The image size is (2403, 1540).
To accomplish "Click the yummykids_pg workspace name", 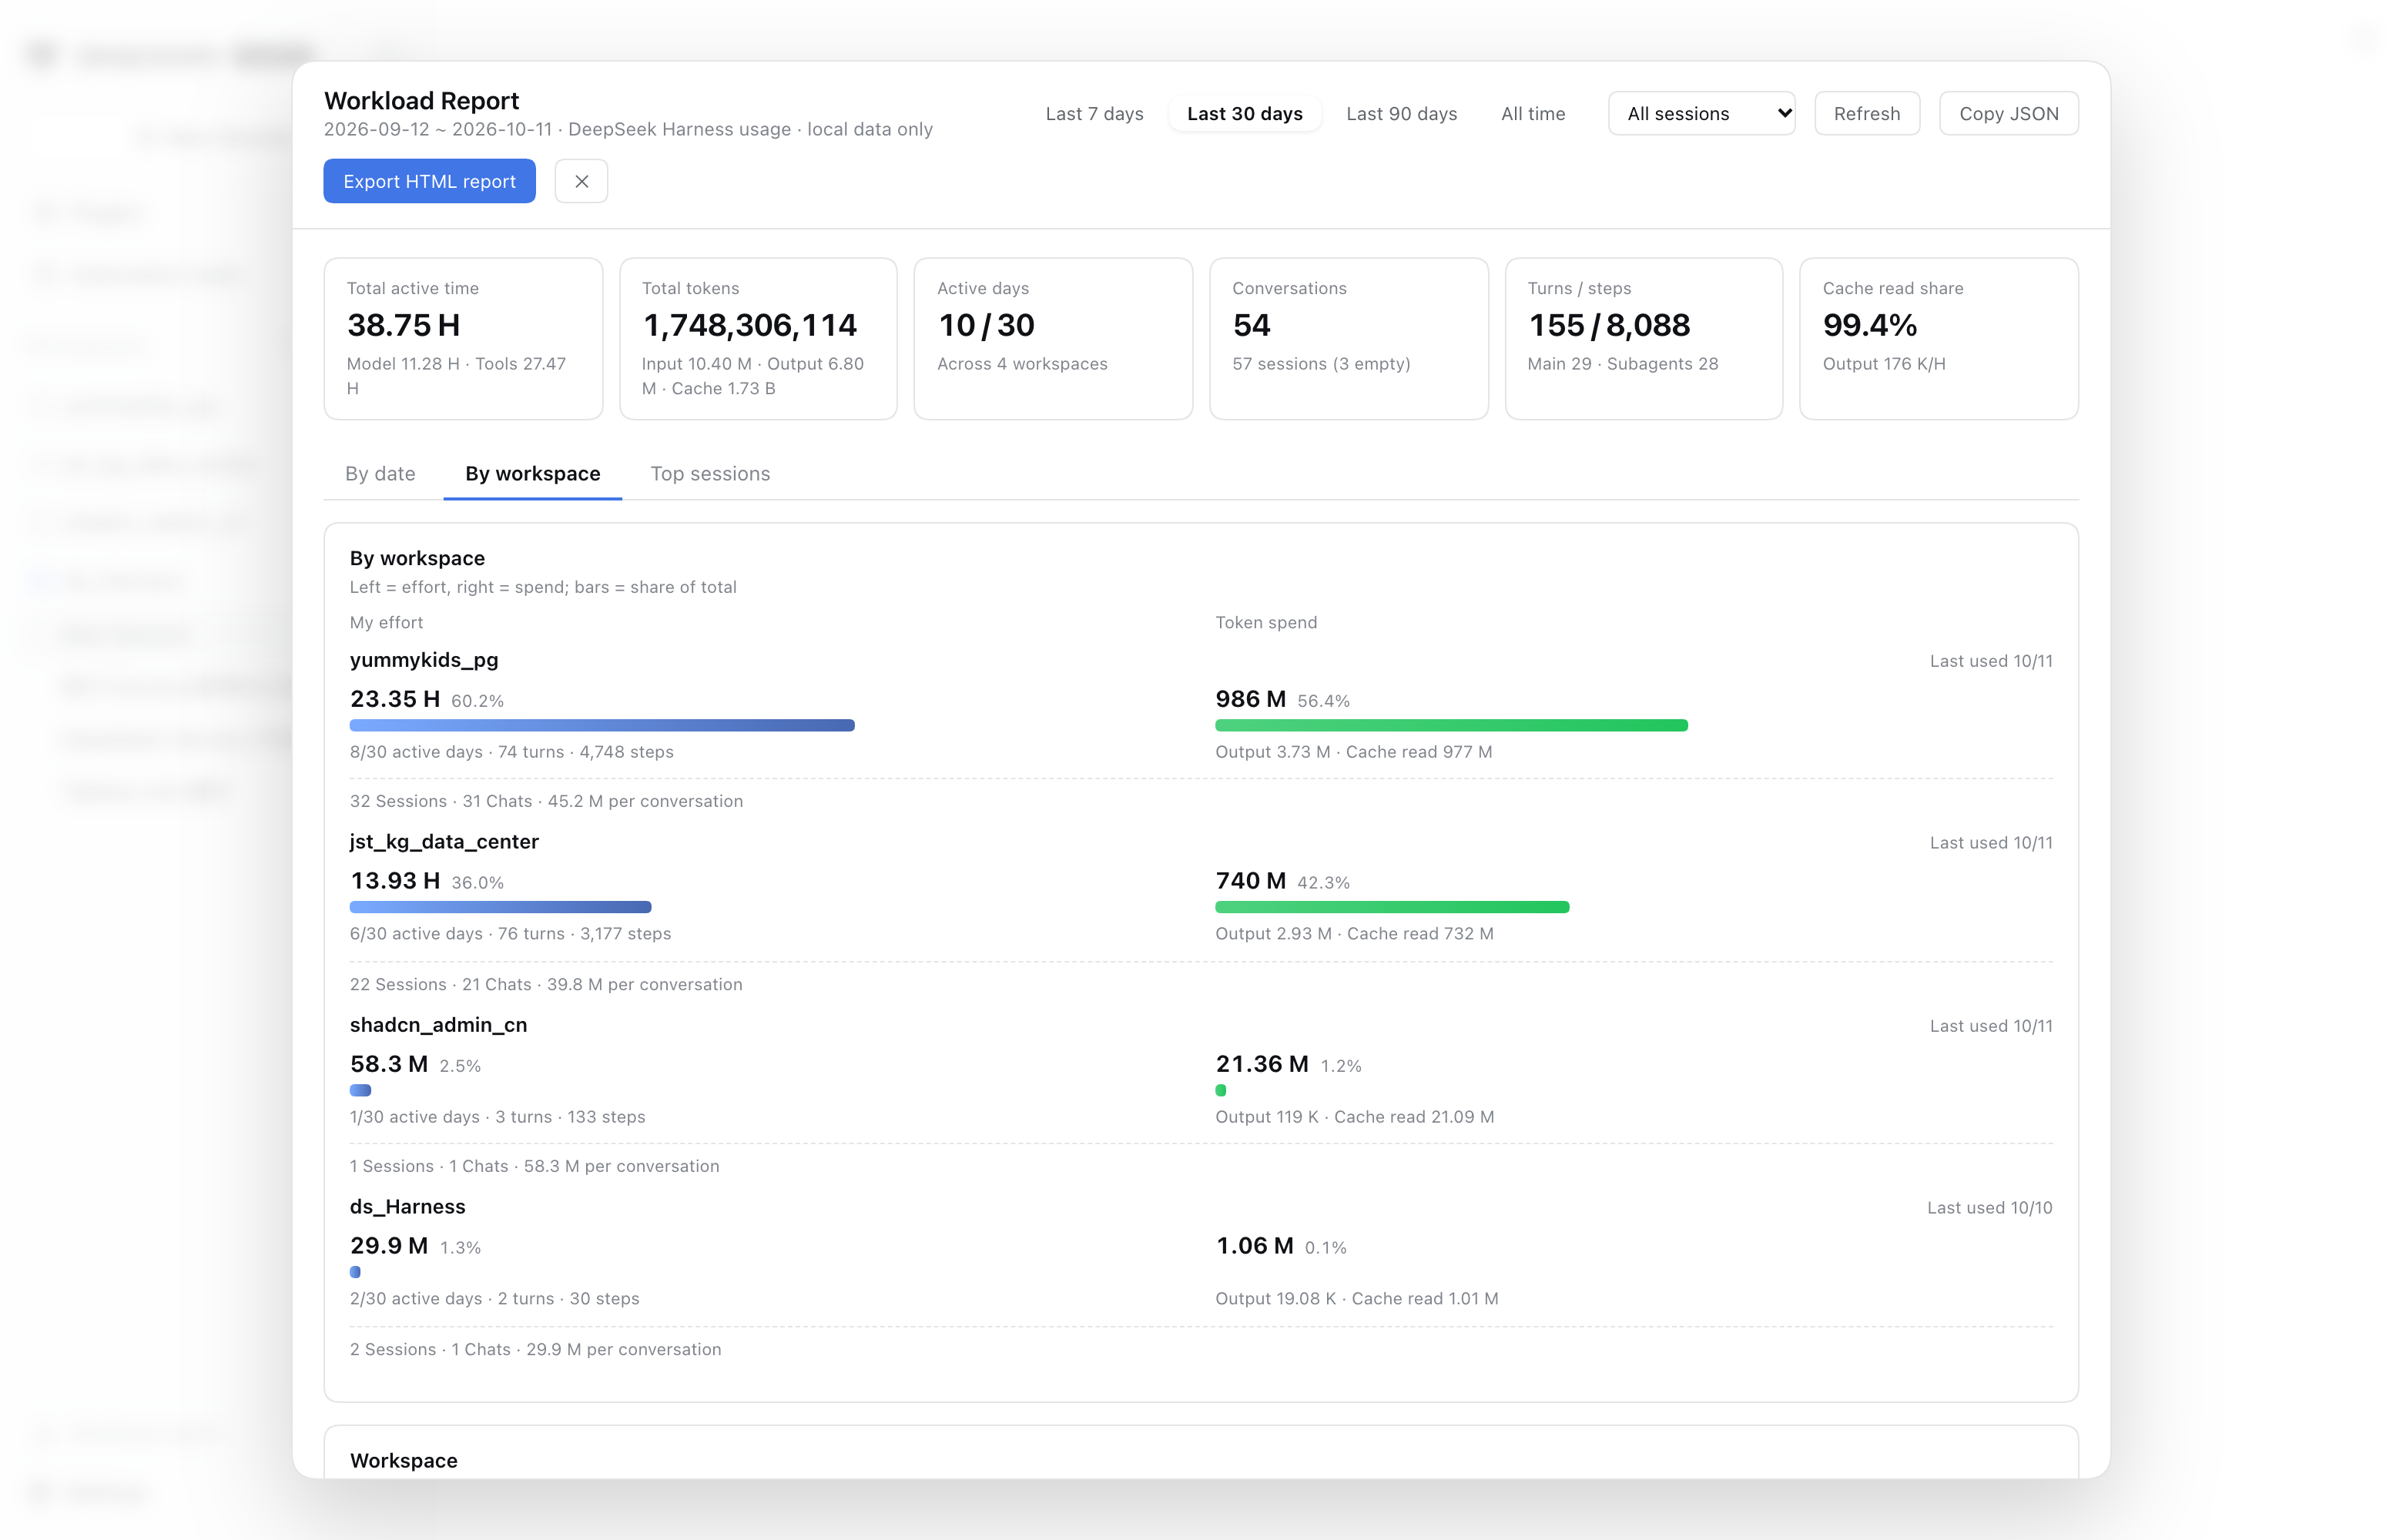I will pyautogui.click(x=424, y=660).
